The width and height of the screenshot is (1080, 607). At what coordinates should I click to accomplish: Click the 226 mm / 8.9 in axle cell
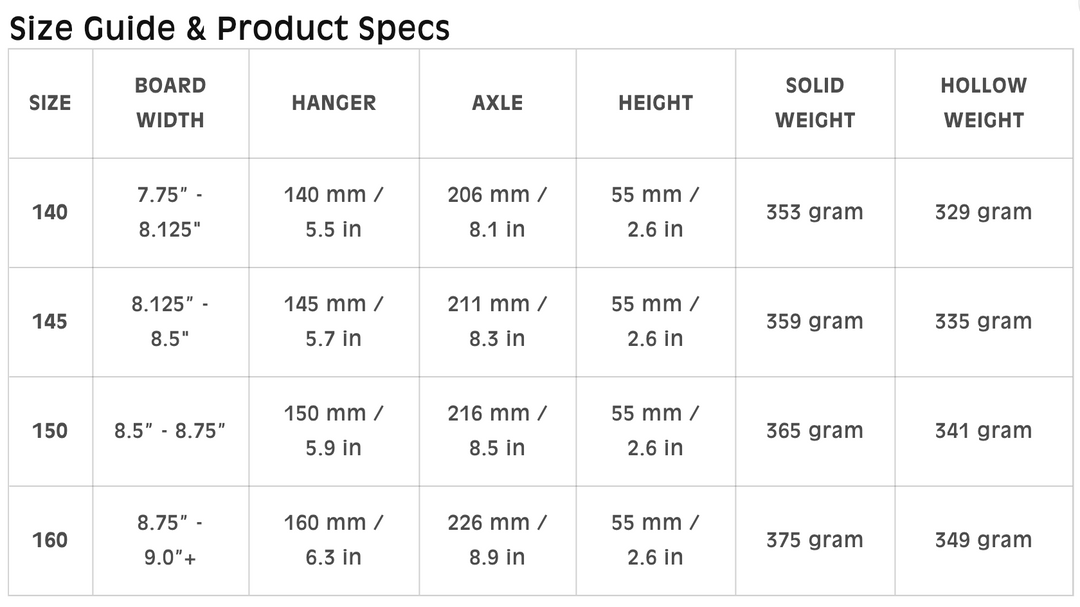coord(497,540)
